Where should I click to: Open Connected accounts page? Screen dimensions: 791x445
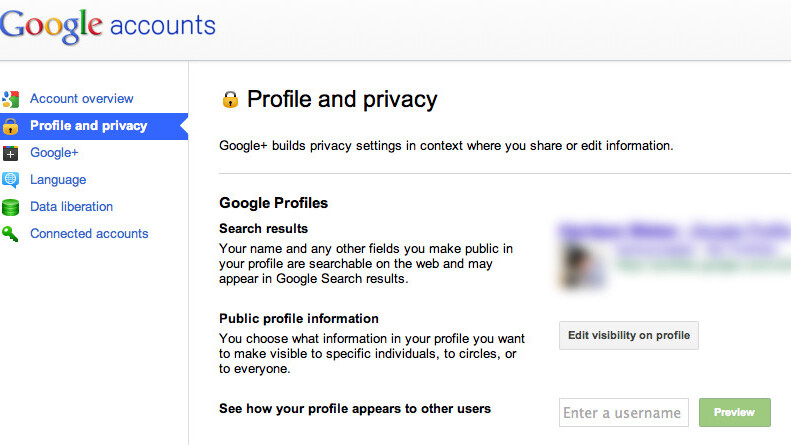pyautogui.click(x=89, y=234)
